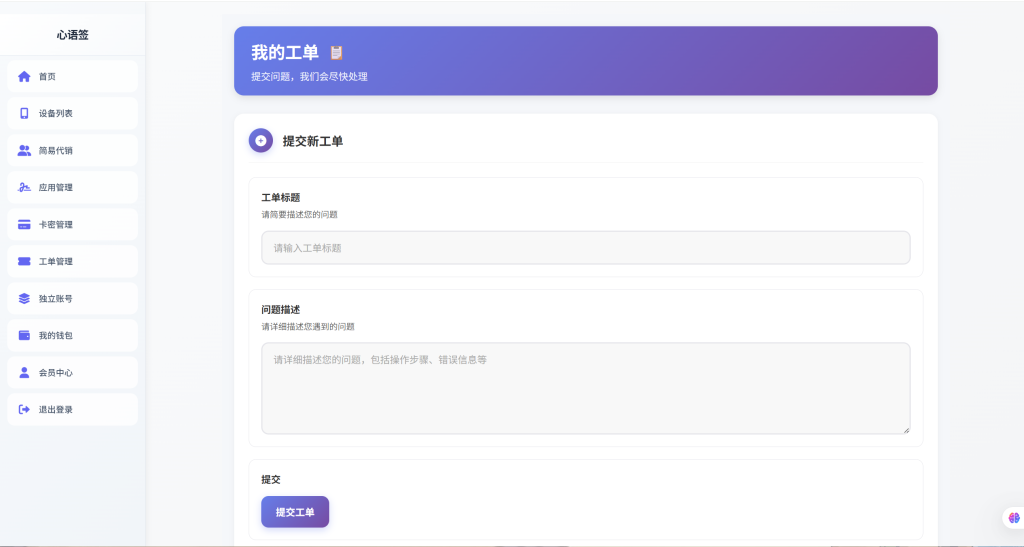1024x547 pixels.
Task: Click the device icon beside 设备列表
Action: point(24,114)
